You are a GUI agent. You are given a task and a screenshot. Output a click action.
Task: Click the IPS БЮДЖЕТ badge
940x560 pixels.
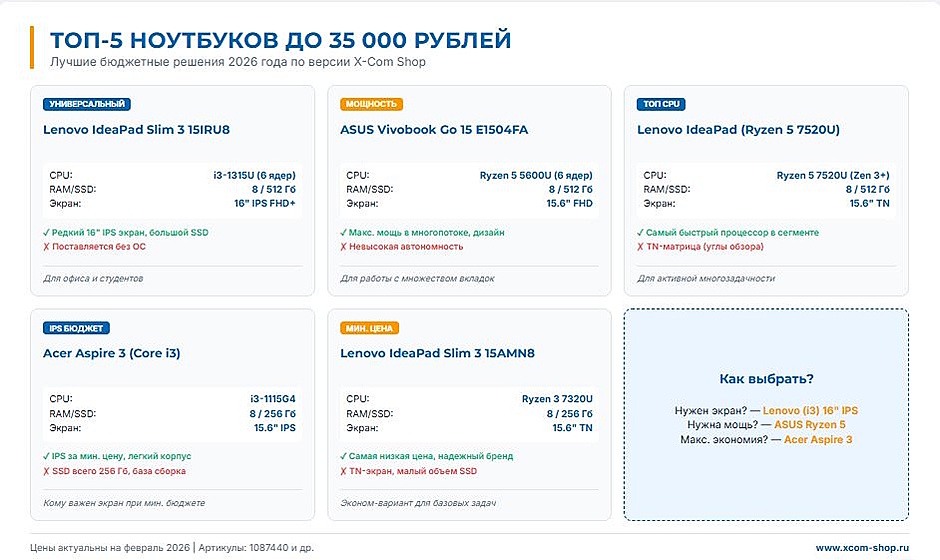pos(76,328)
